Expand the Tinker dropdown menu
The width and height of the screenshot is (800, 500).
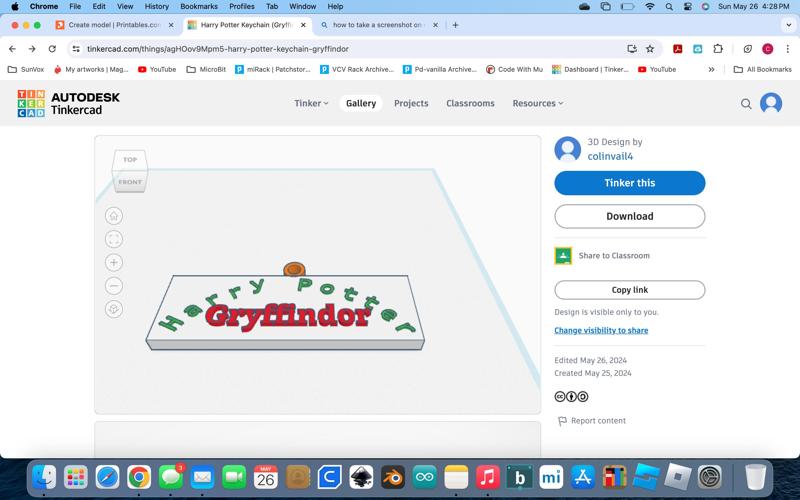[311, 103]
